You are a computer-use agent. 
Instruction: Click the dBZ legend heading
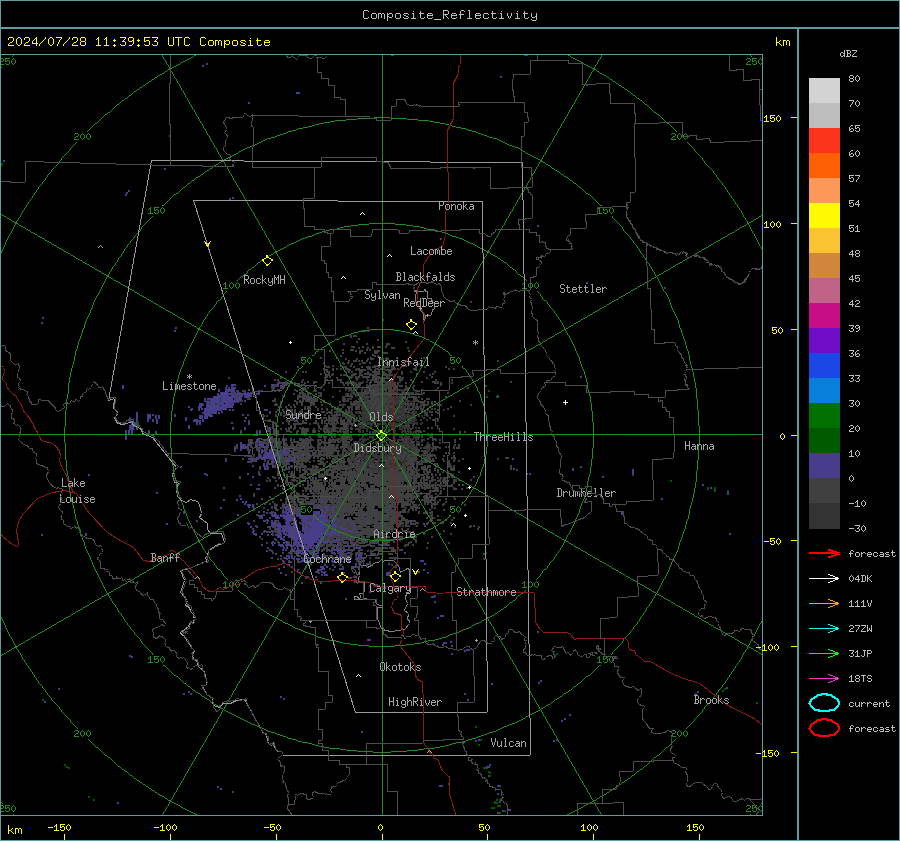pos(848,54)
